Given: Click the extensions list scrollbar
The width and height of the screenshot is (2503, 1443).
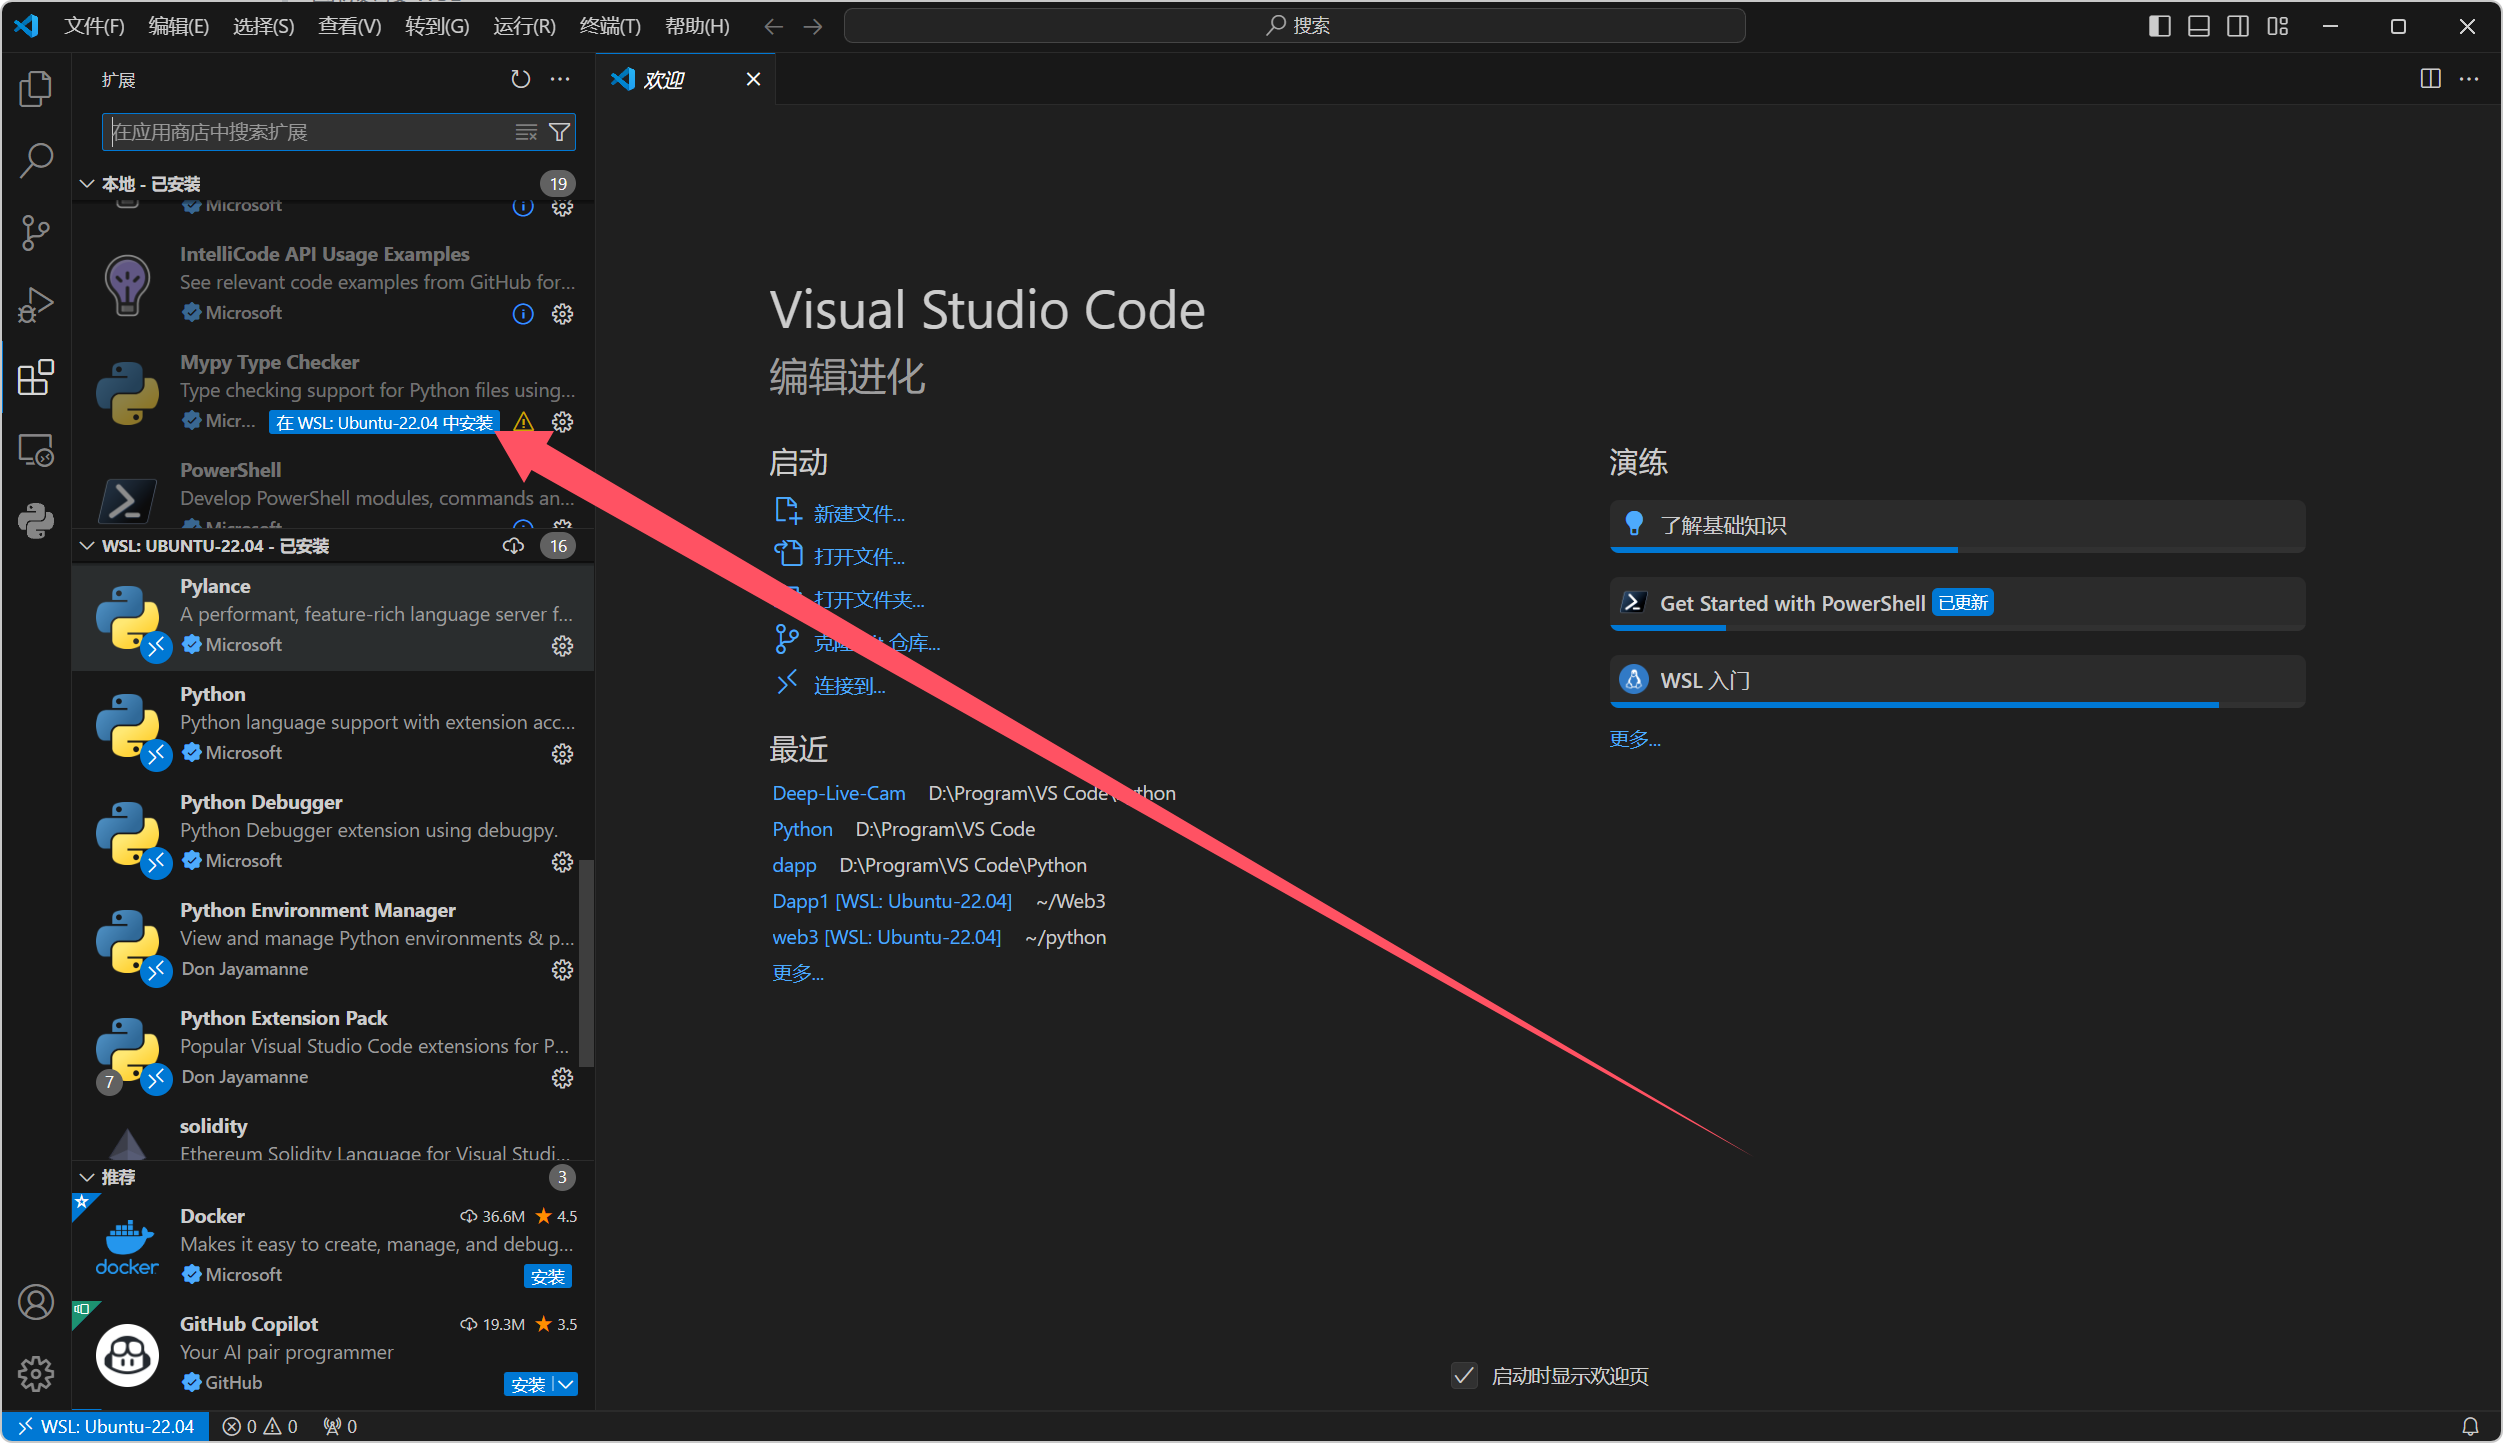Looking at the screenshot, I should coord(587,963).
